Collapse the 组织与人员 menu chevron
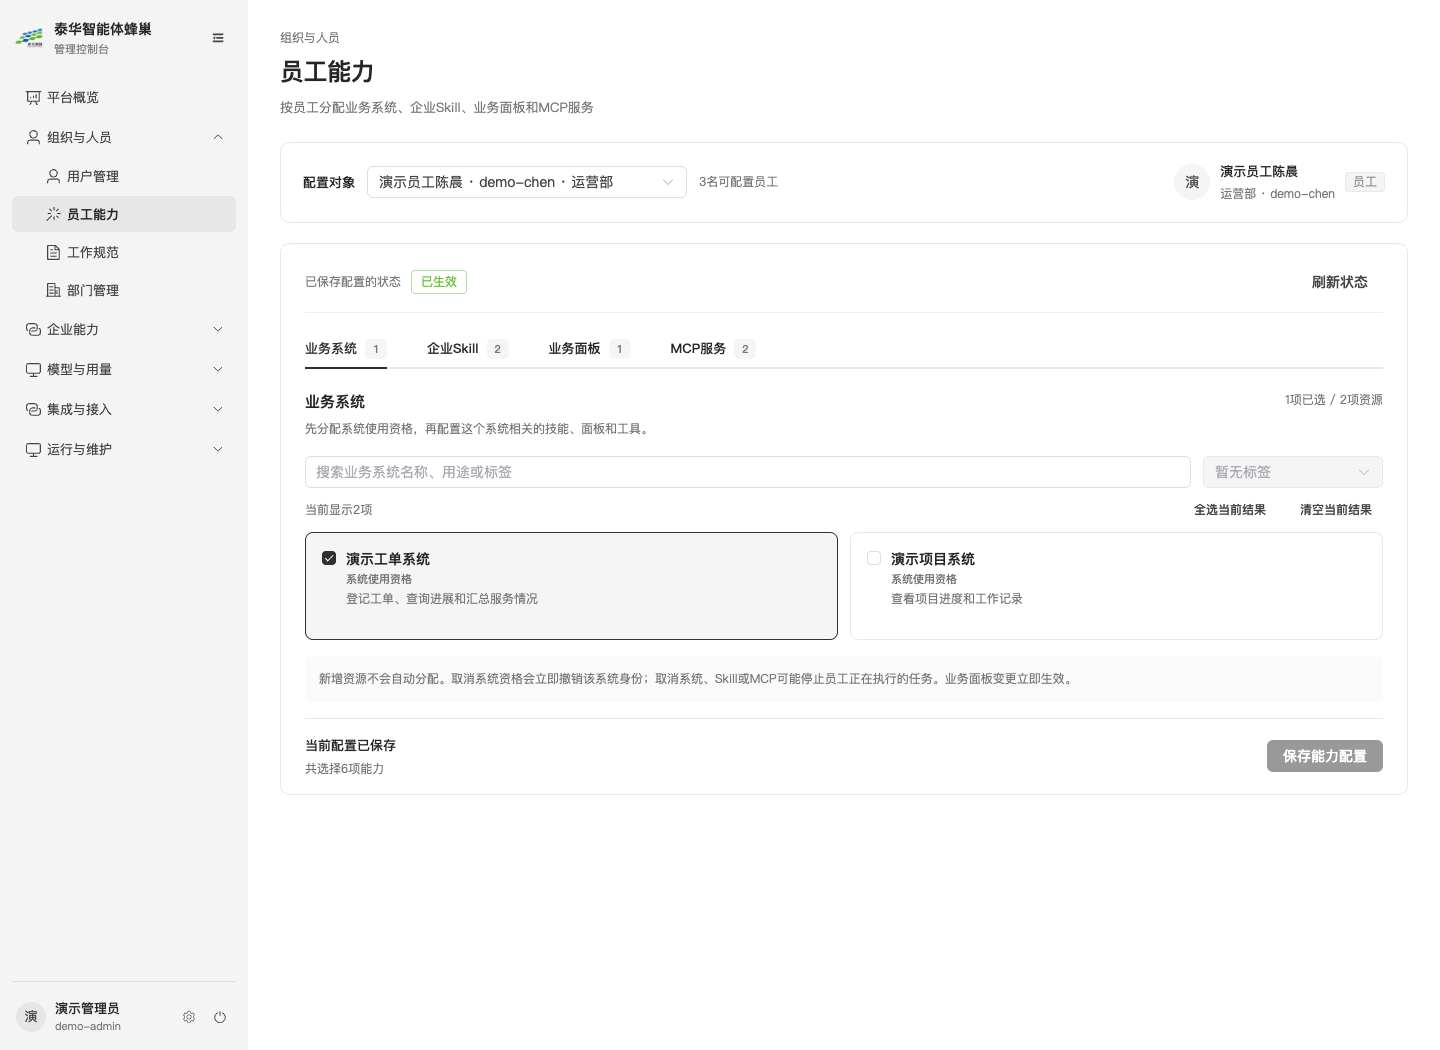Viewport: 1440px width, 1050px height. [x=218, y=137]
